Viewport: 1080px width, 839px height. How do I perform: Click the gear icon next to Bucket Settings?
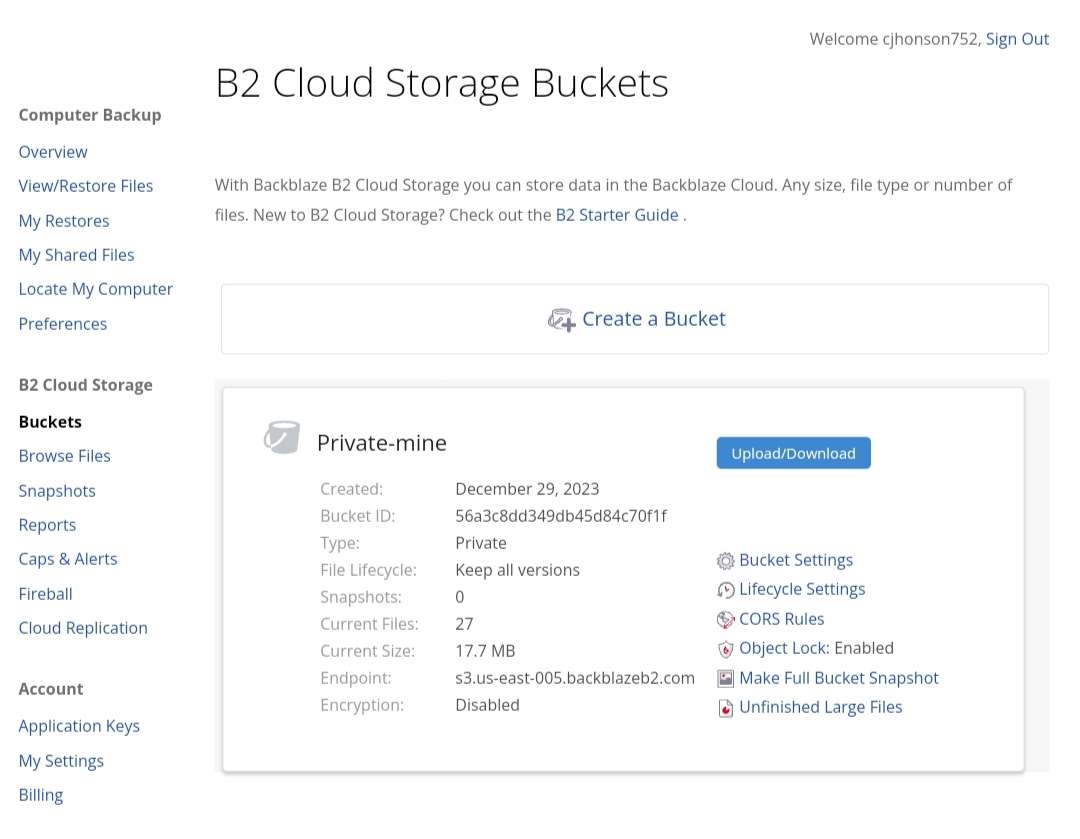pyautogui.click(x=725, y=561)
